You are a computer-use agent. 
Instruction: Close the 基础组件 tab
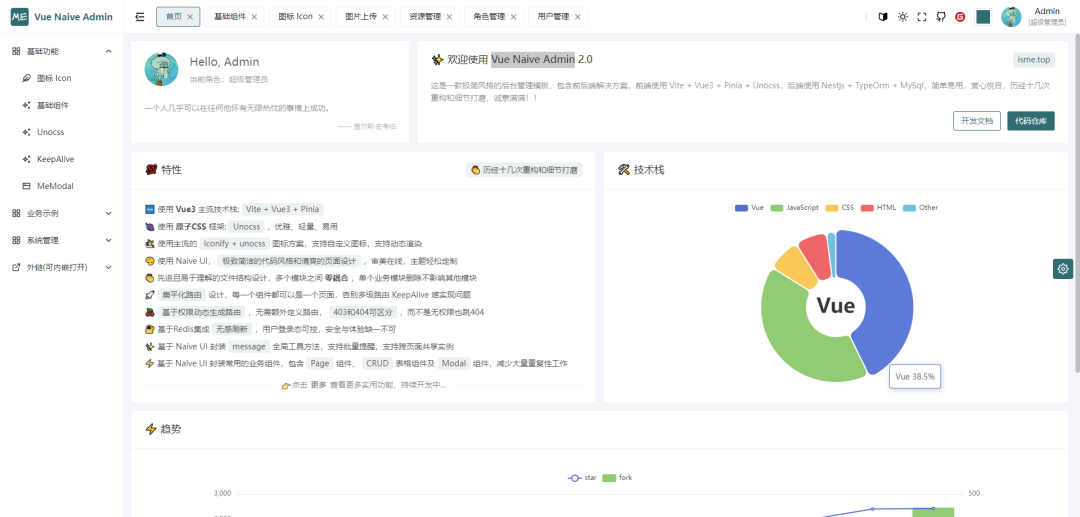coord(254,17)
